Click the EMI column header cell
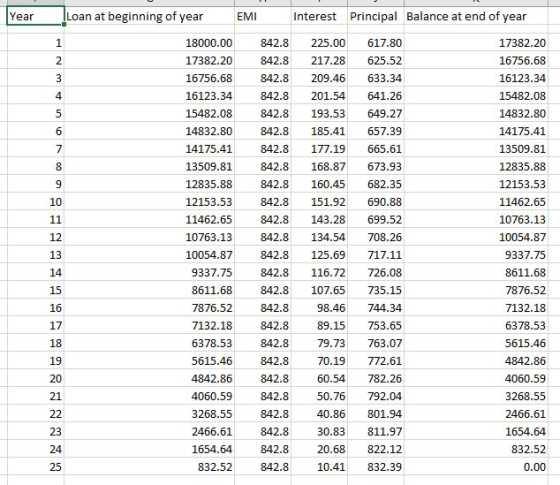Screen dimensions: 560x485 coord(263,16)
